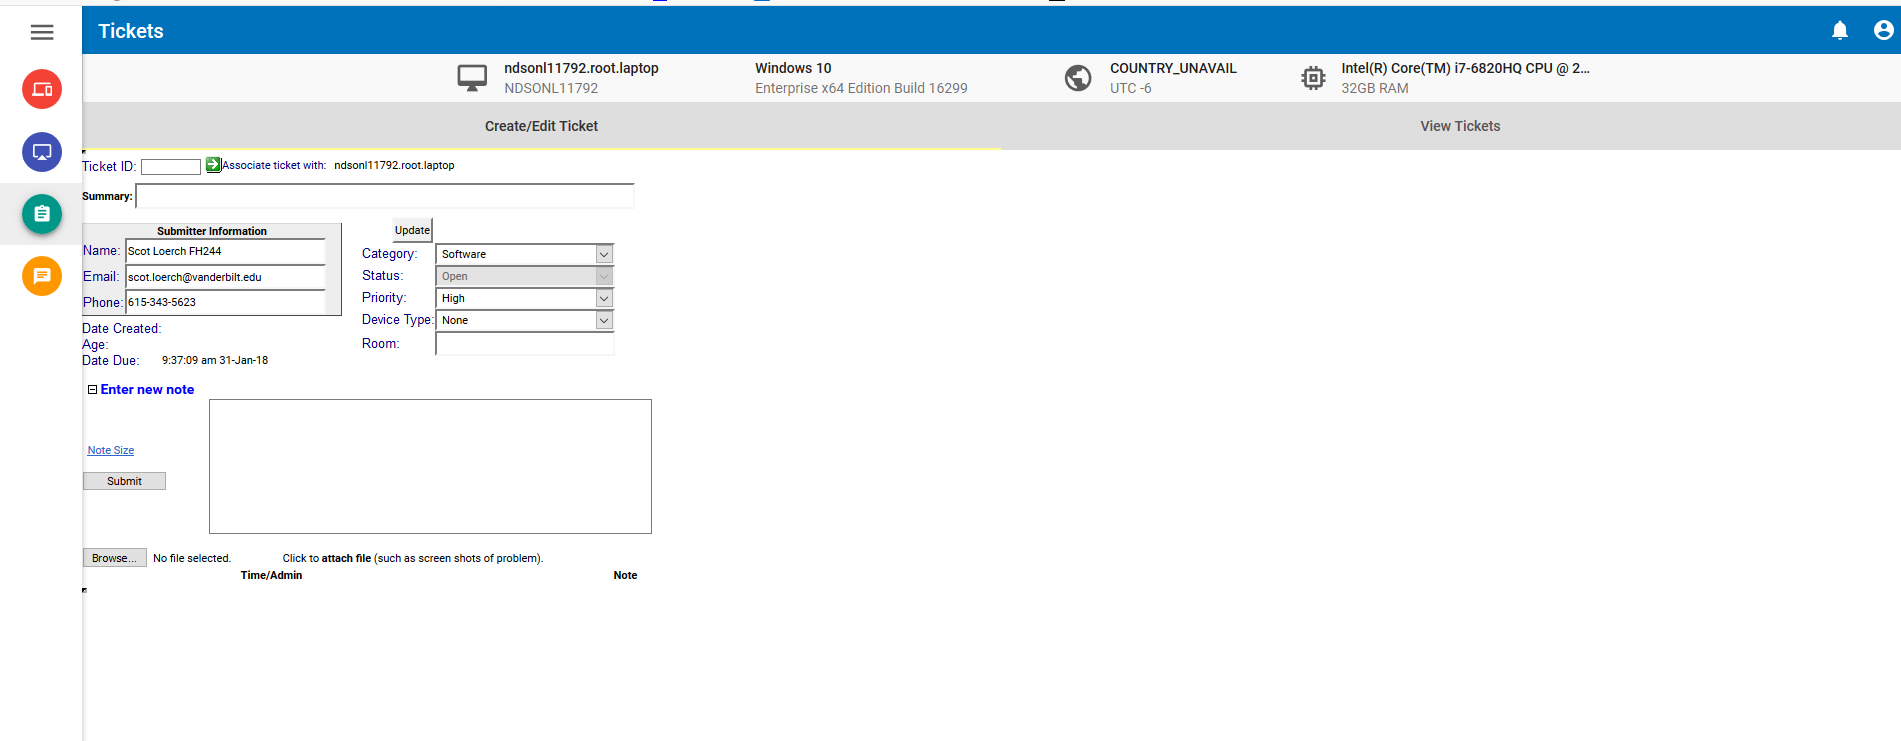
Task: Click into the Summary text field
Action: (x=385, y=197)
